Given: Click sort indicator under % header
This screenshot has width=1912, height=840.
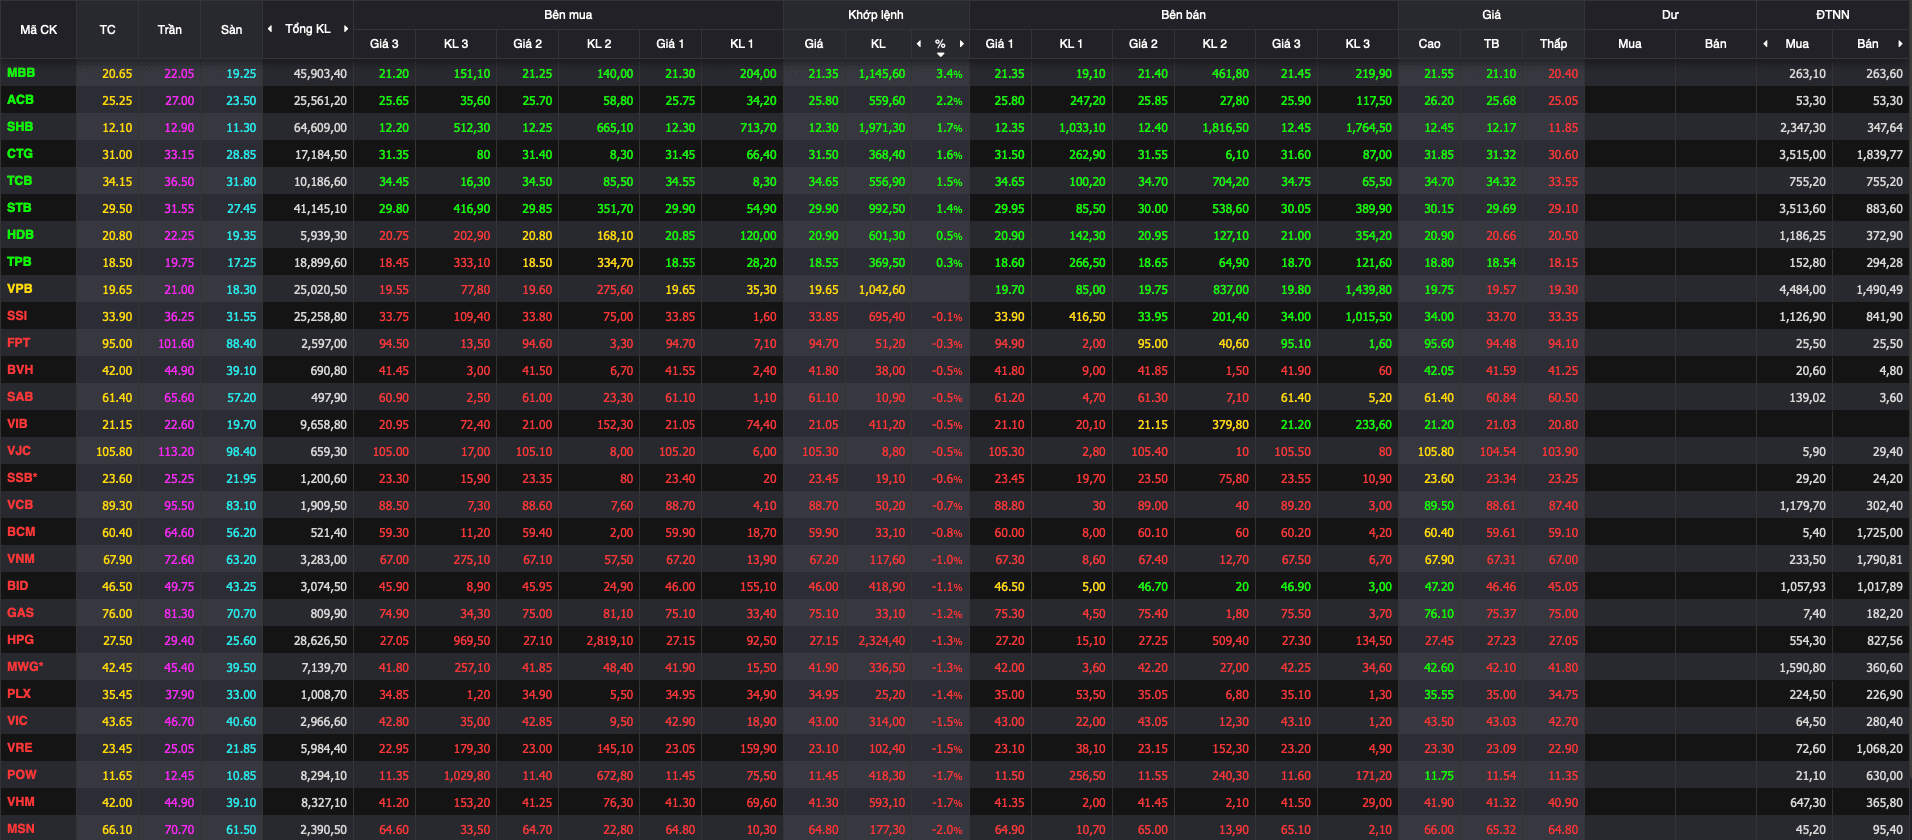Looking at the screenshot, I should [x=941, y=54].
